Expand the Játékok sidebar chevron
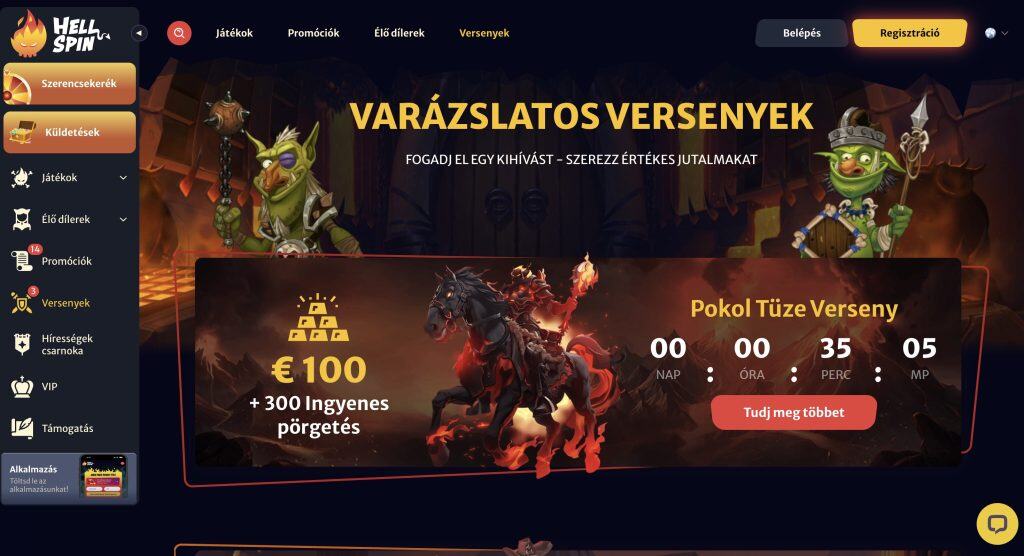 coord(123,178)
